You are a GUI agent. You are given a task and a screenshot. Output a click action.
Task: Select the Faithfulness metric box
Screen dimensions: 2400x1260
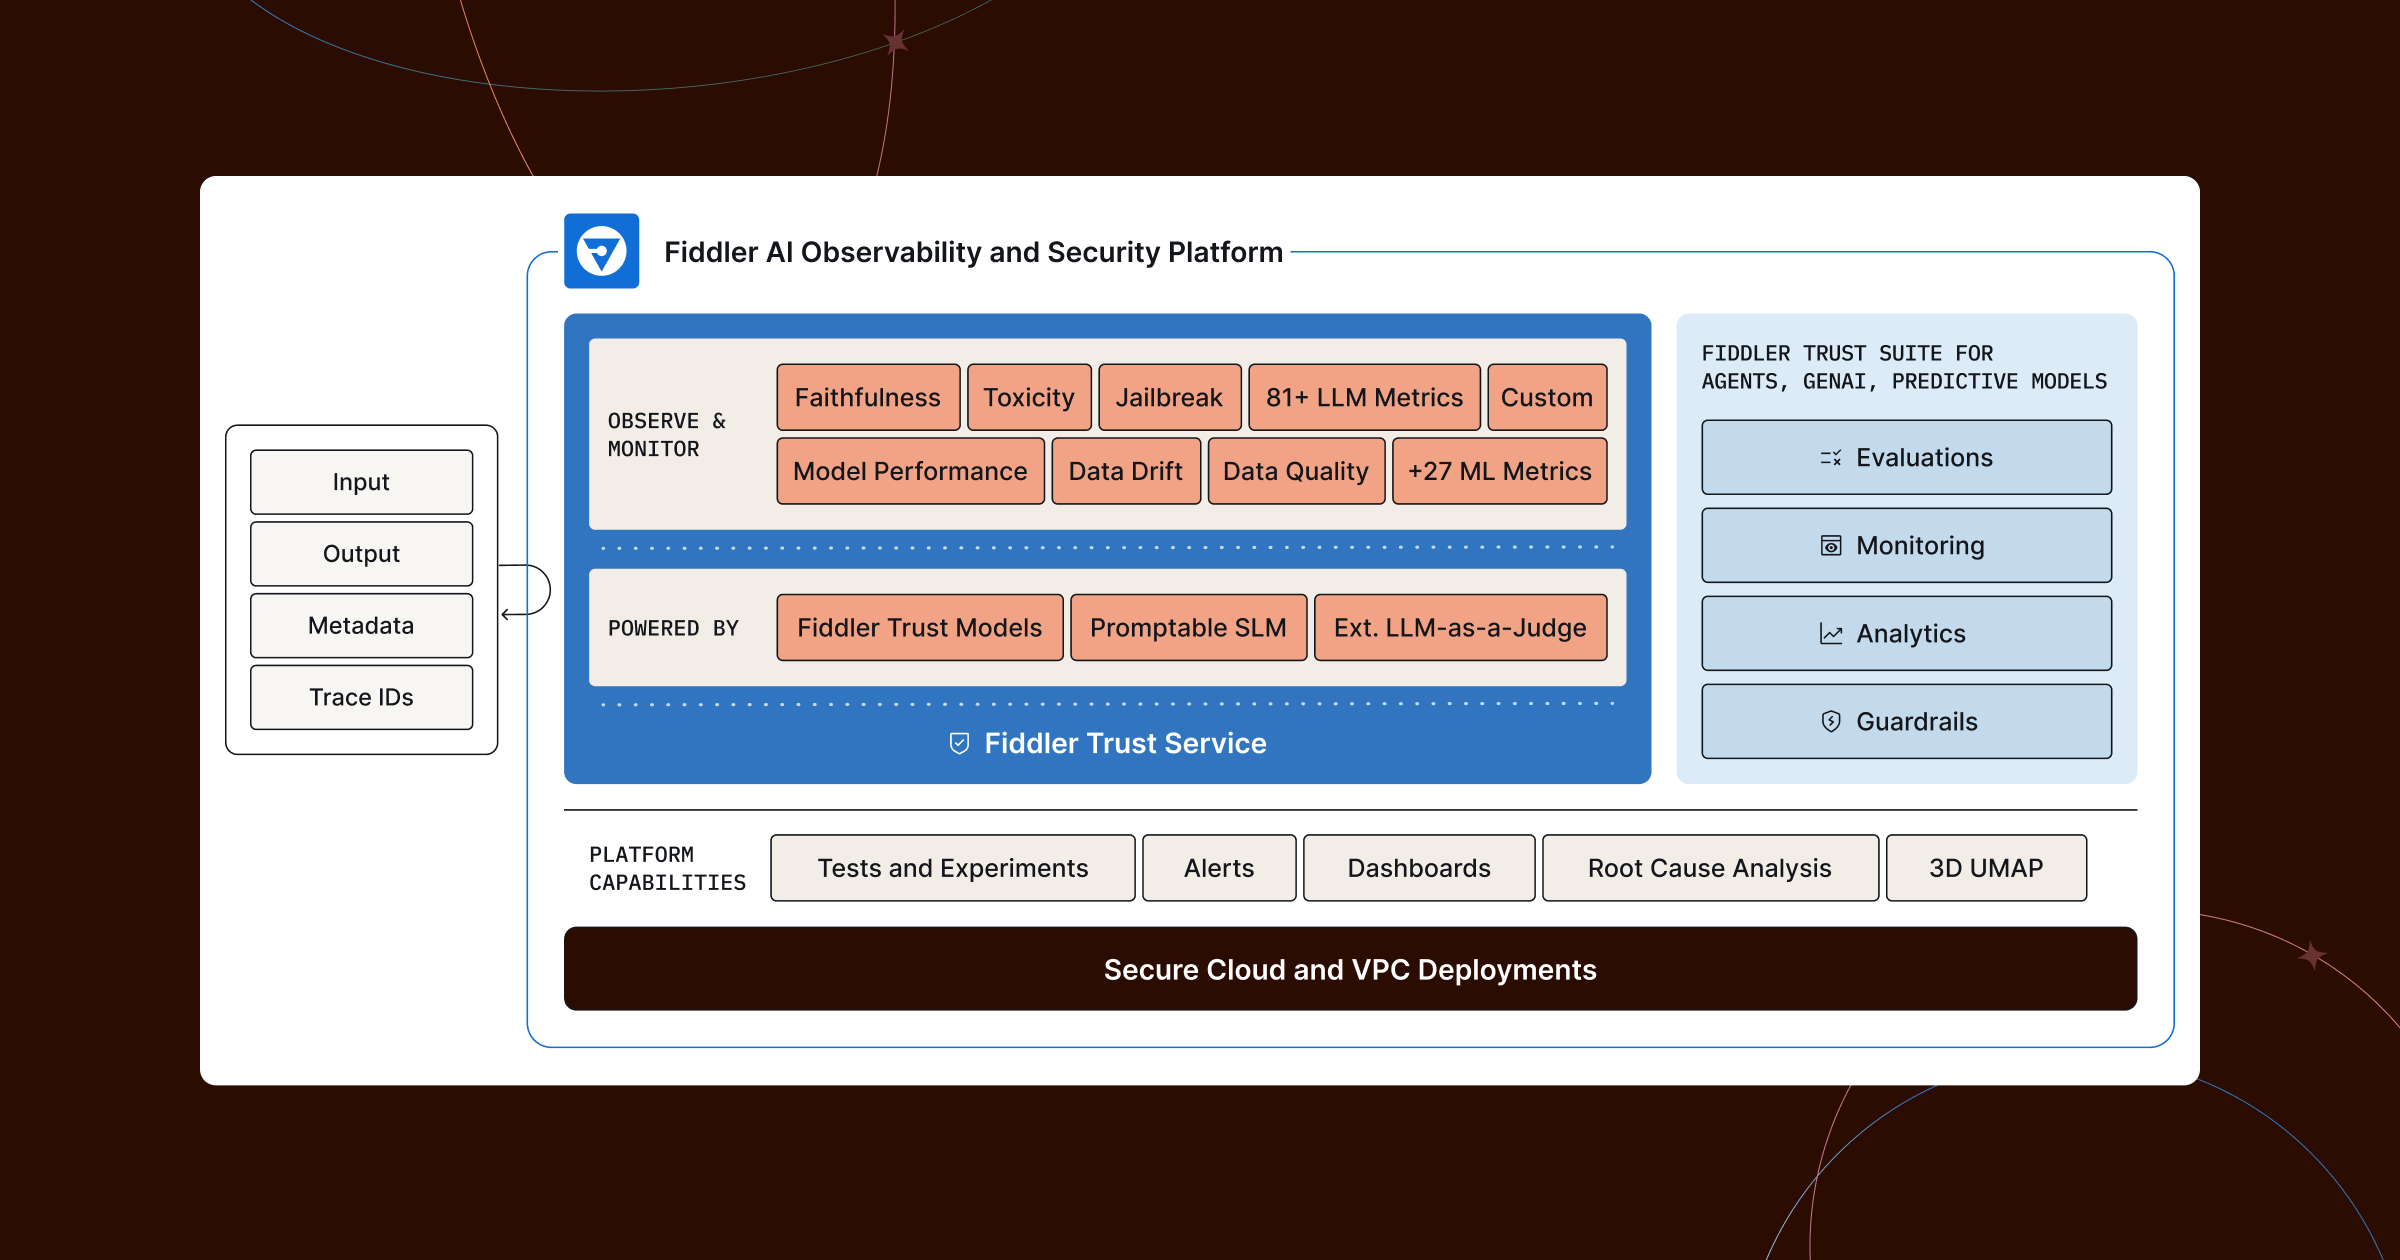[x=868, y=397]
